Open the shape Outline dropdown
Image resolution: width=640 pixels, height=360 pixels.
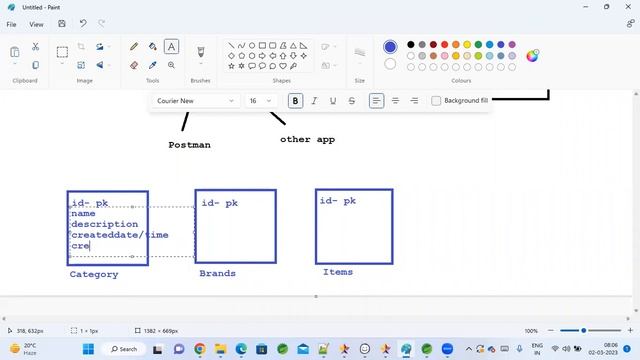point(329,47)
